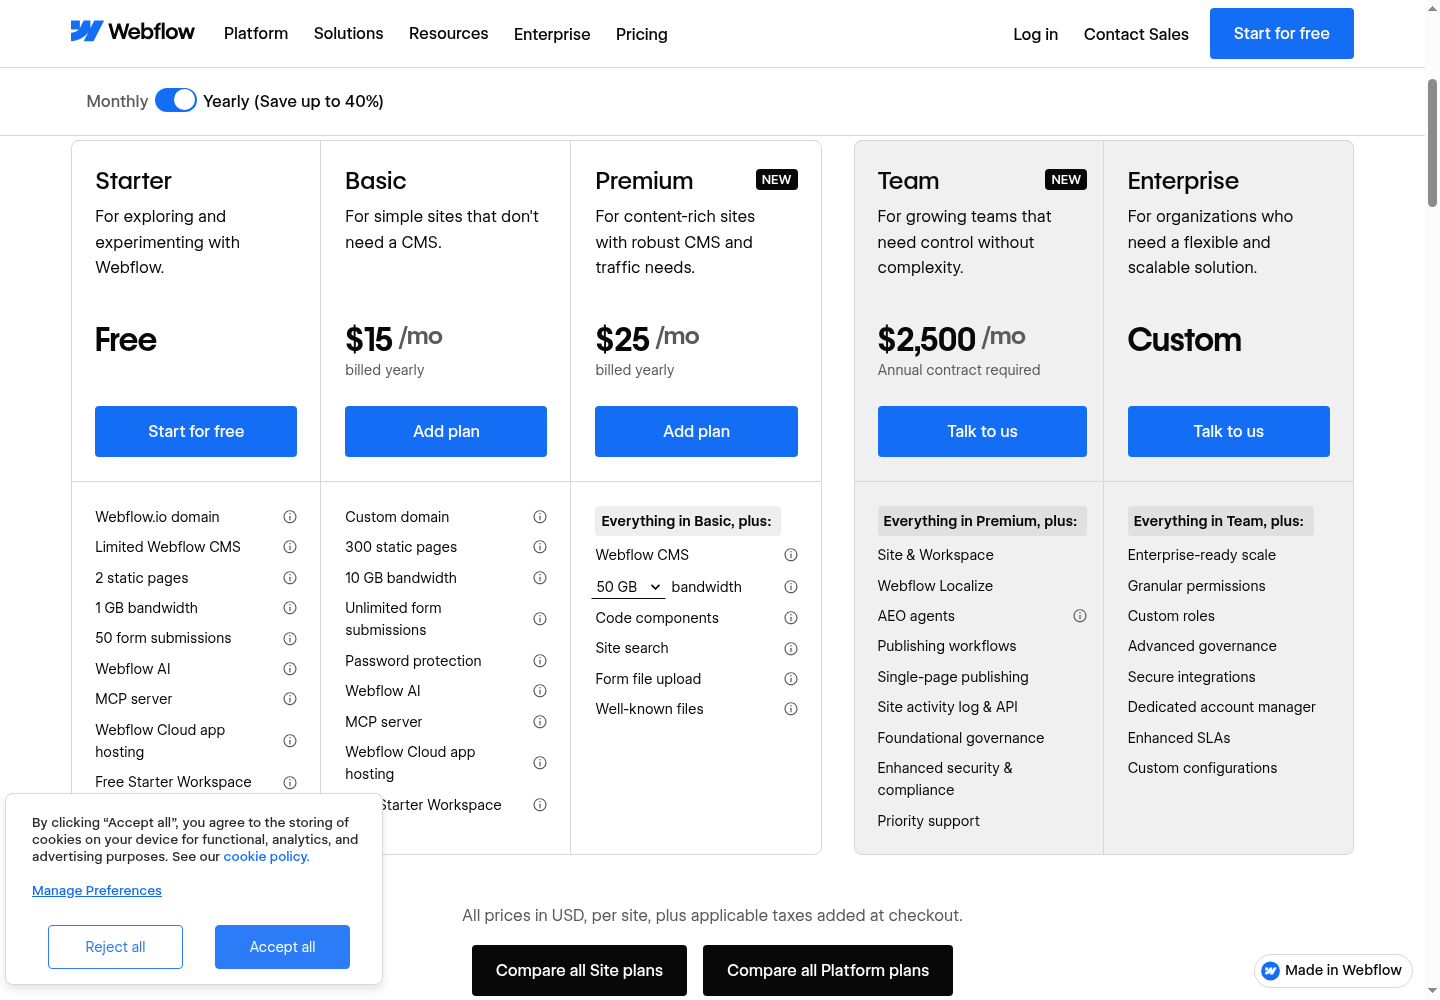Viewport: 1440px width, 1000px height.
Task: Show info for Starter Webflow Cloud app hosting
Action: point(290,741)
